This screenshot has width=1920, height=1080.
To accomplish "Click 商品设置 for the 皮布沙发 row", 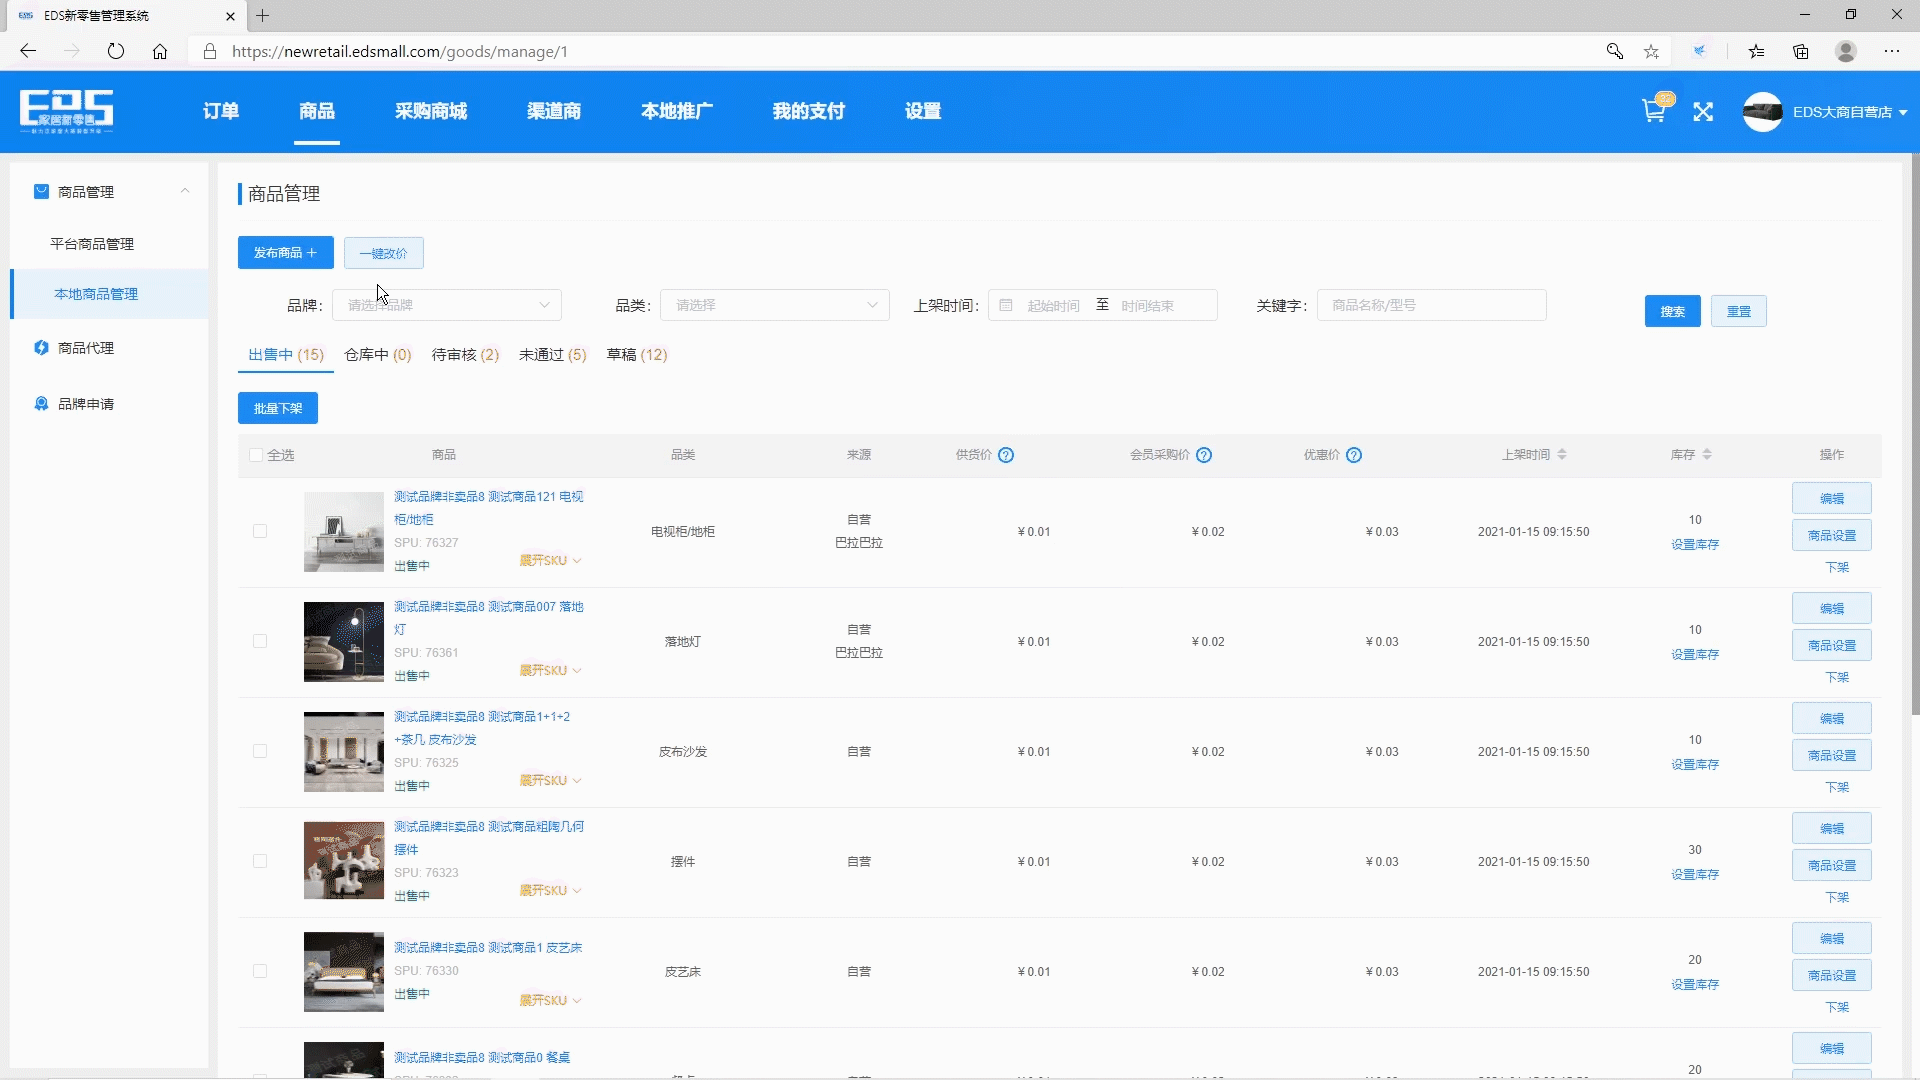I will (1832, 755).
